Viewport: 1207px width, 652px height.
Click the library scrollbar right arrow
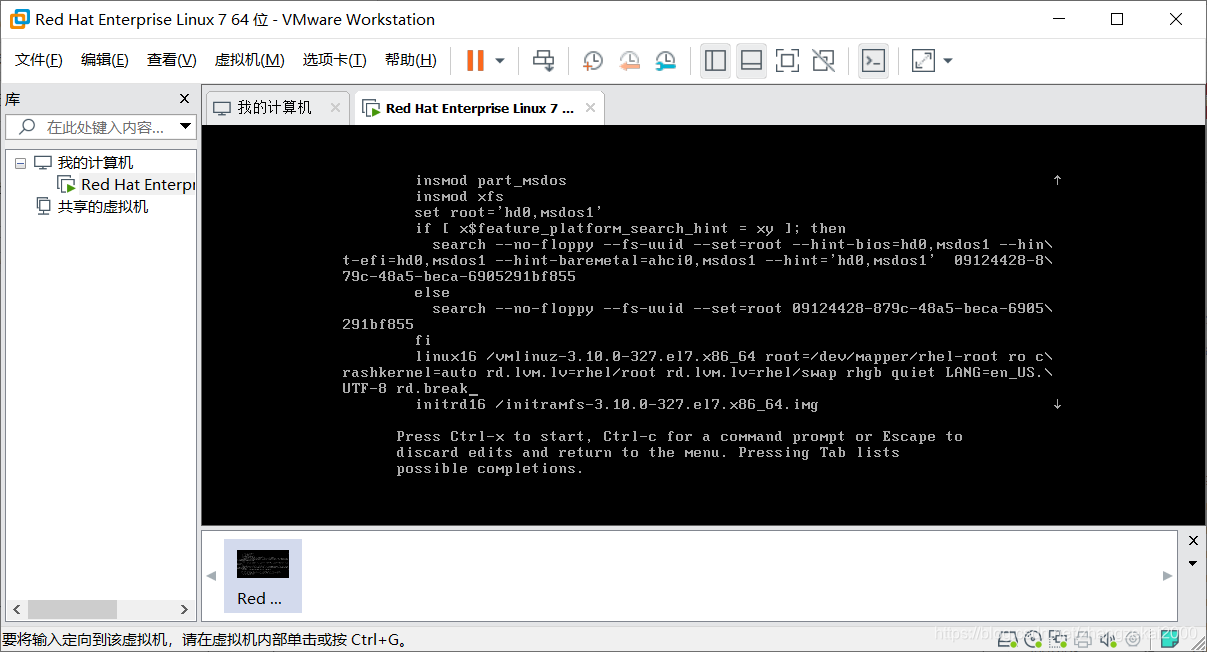[x=184, y=609]
